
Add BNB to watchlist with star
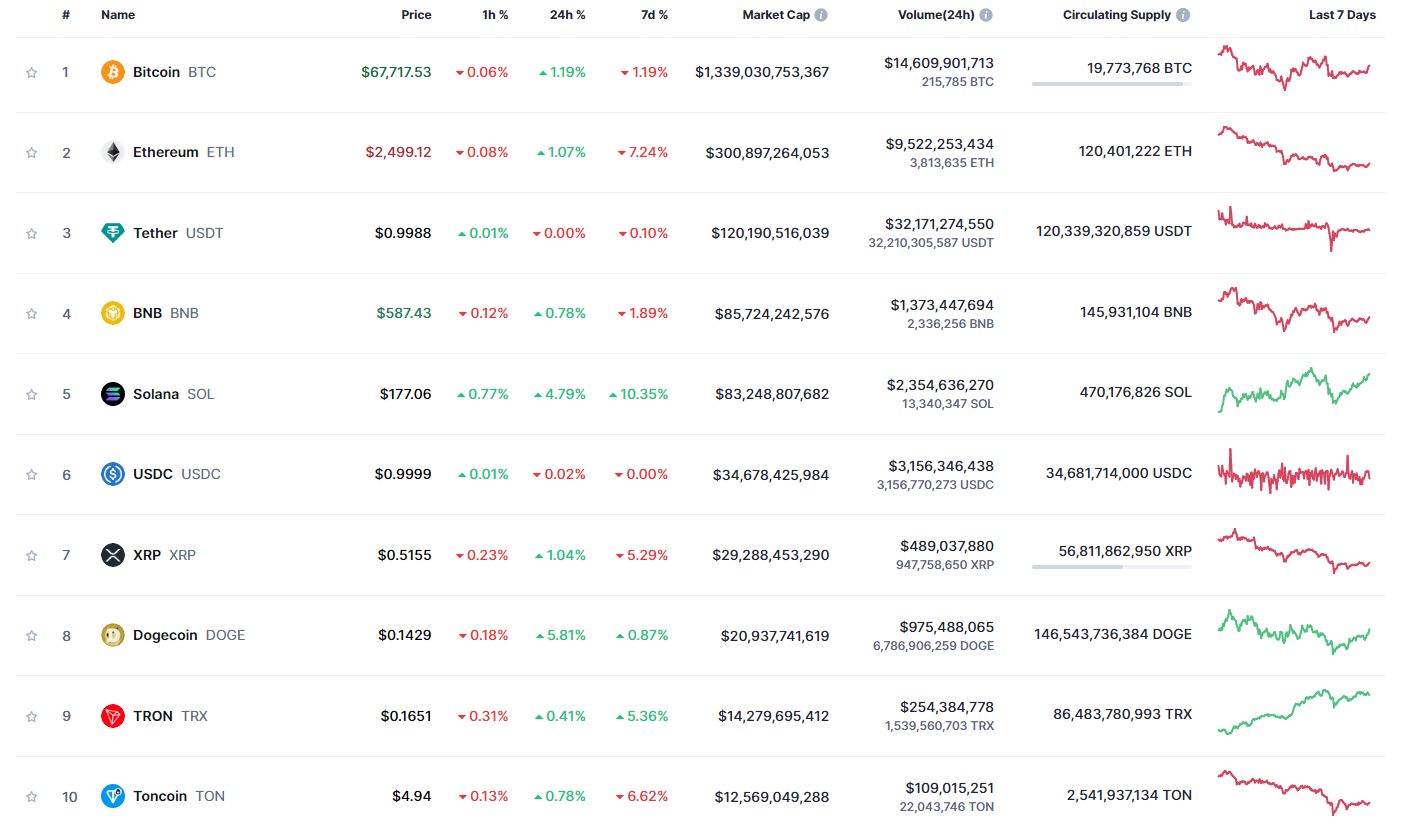32,313
